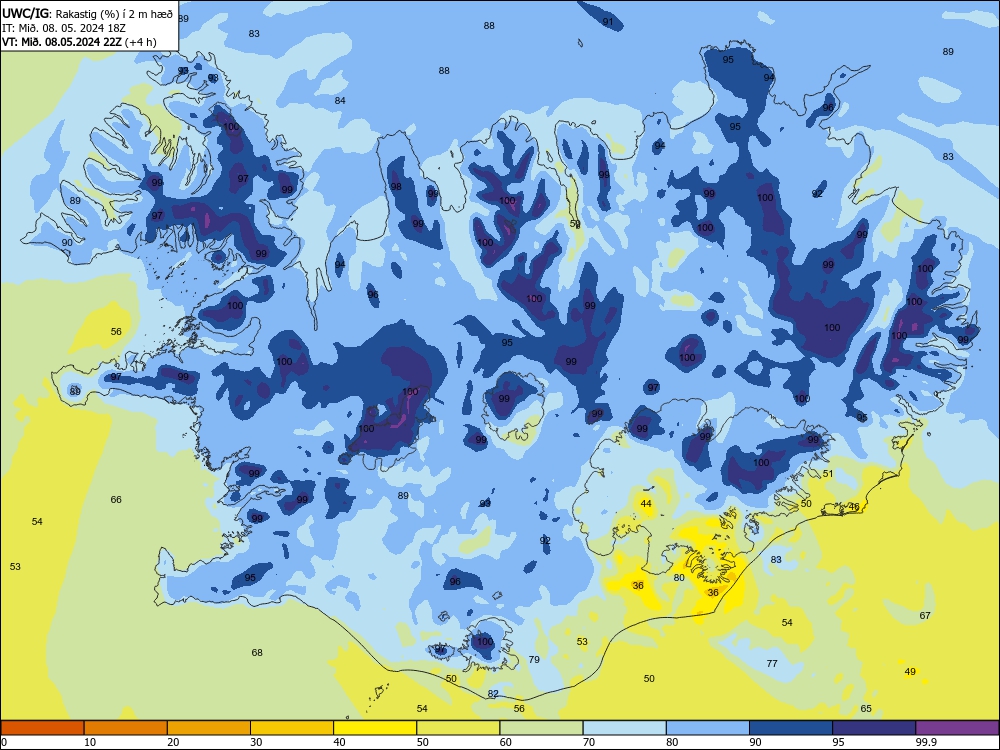
Task: Click the 80–90 blue legend swatch
Action: [708, 728]
